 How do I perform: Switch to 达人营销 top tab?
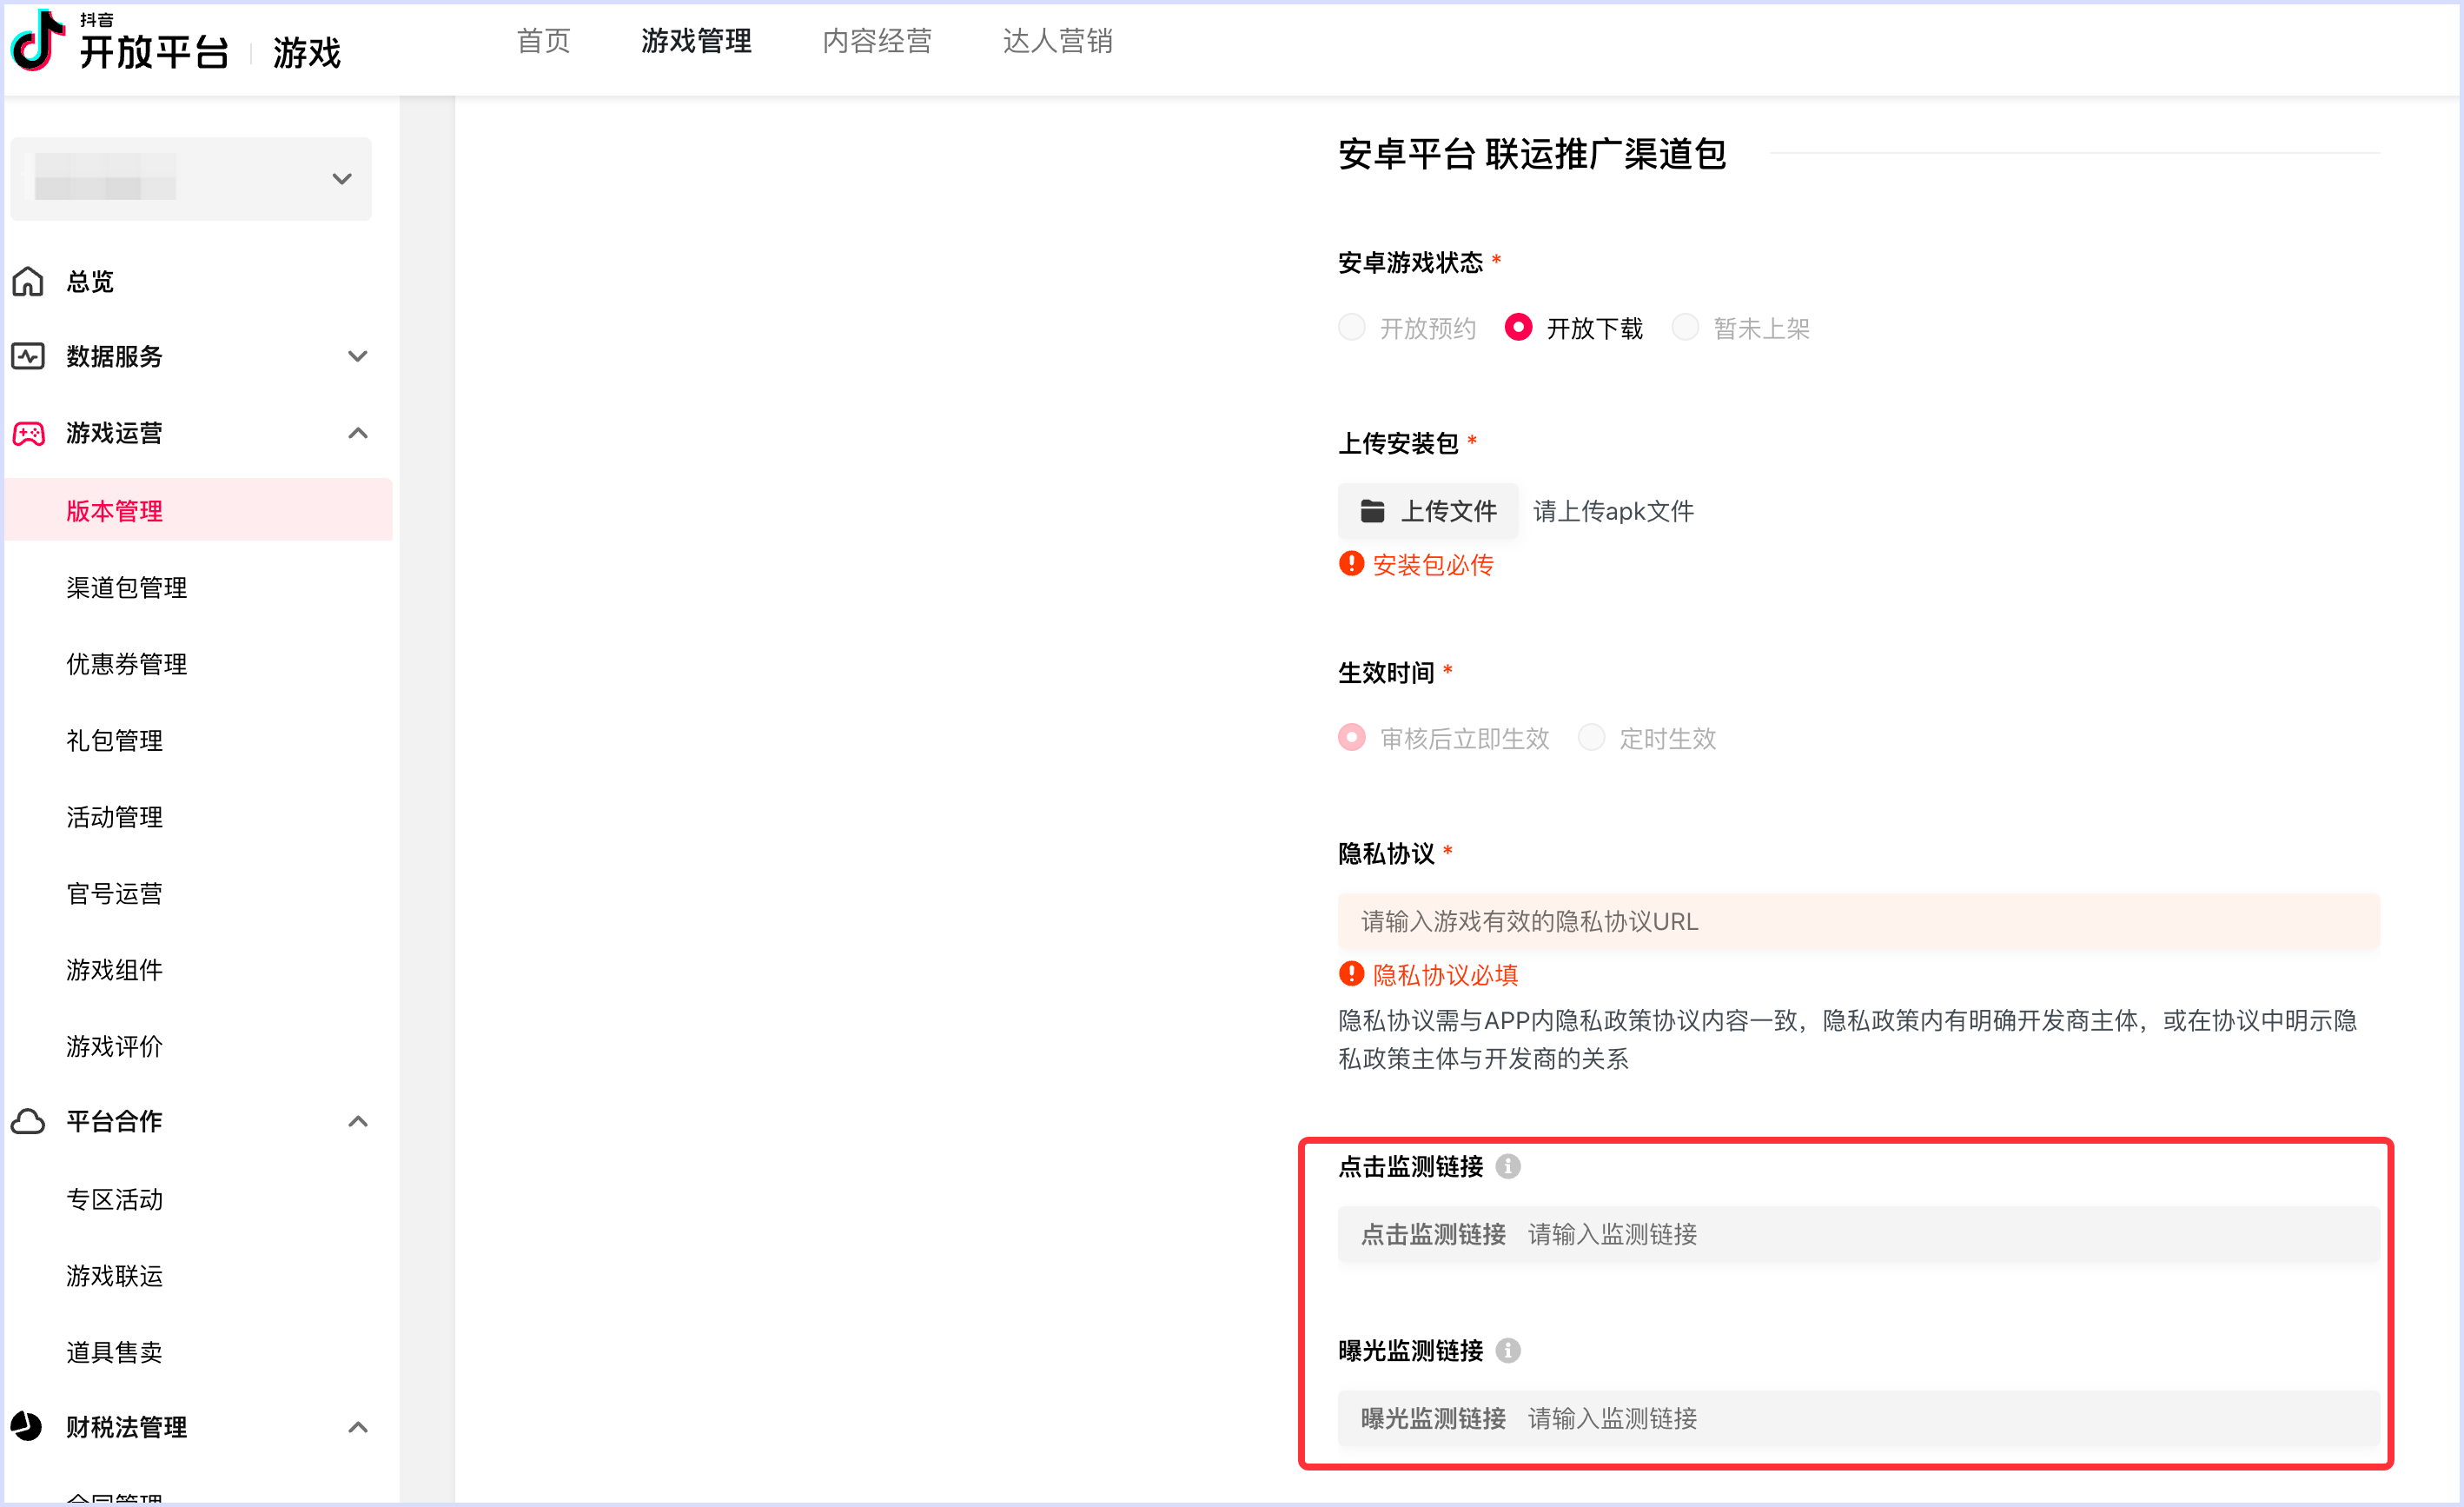pos(1058,41)
